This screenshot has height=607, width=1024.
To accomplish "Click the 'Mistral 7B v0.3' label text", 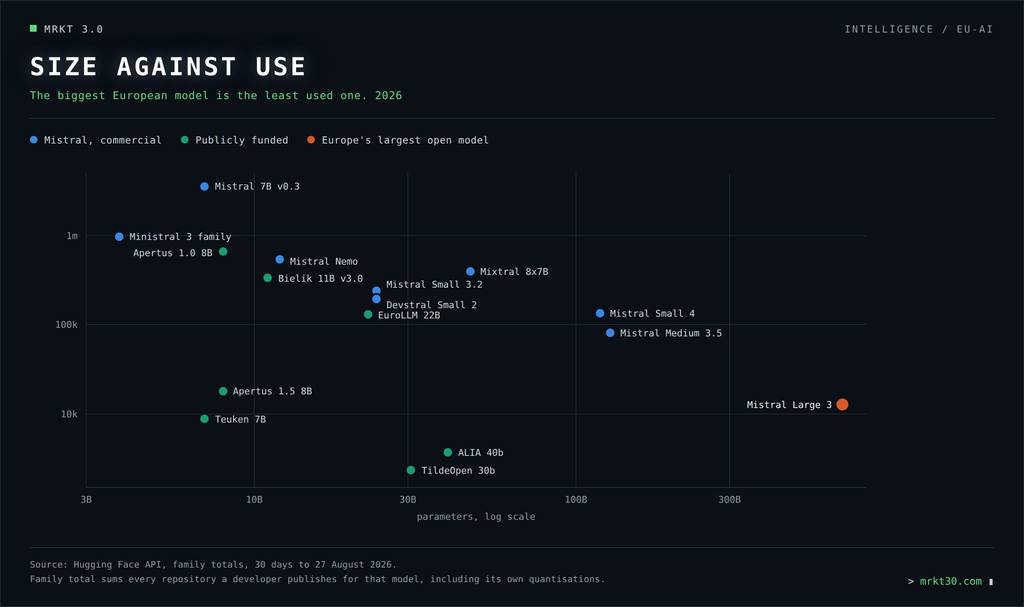I will click(257, 186).
